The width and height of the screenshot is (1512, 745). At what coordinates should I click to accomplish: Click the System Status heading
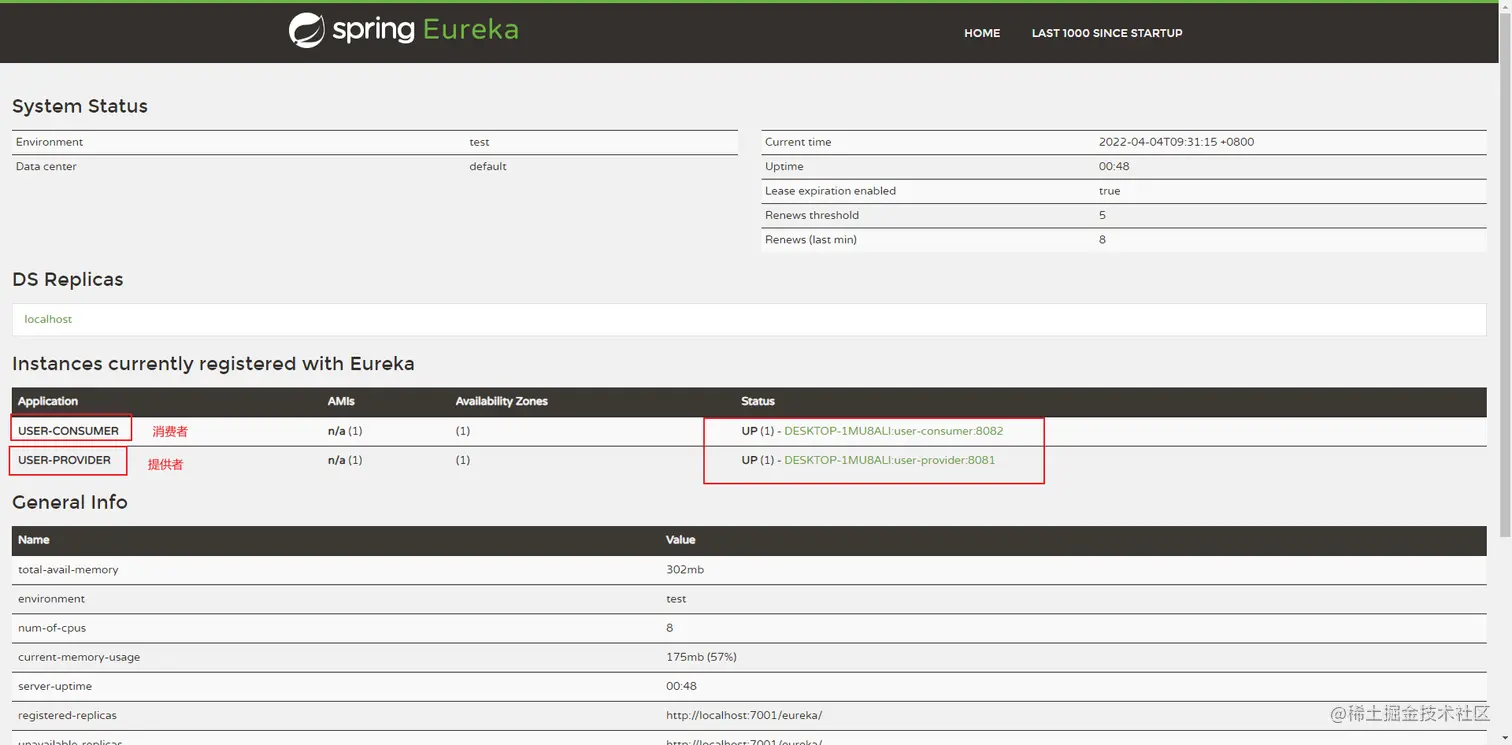click(x=80, y=106)
